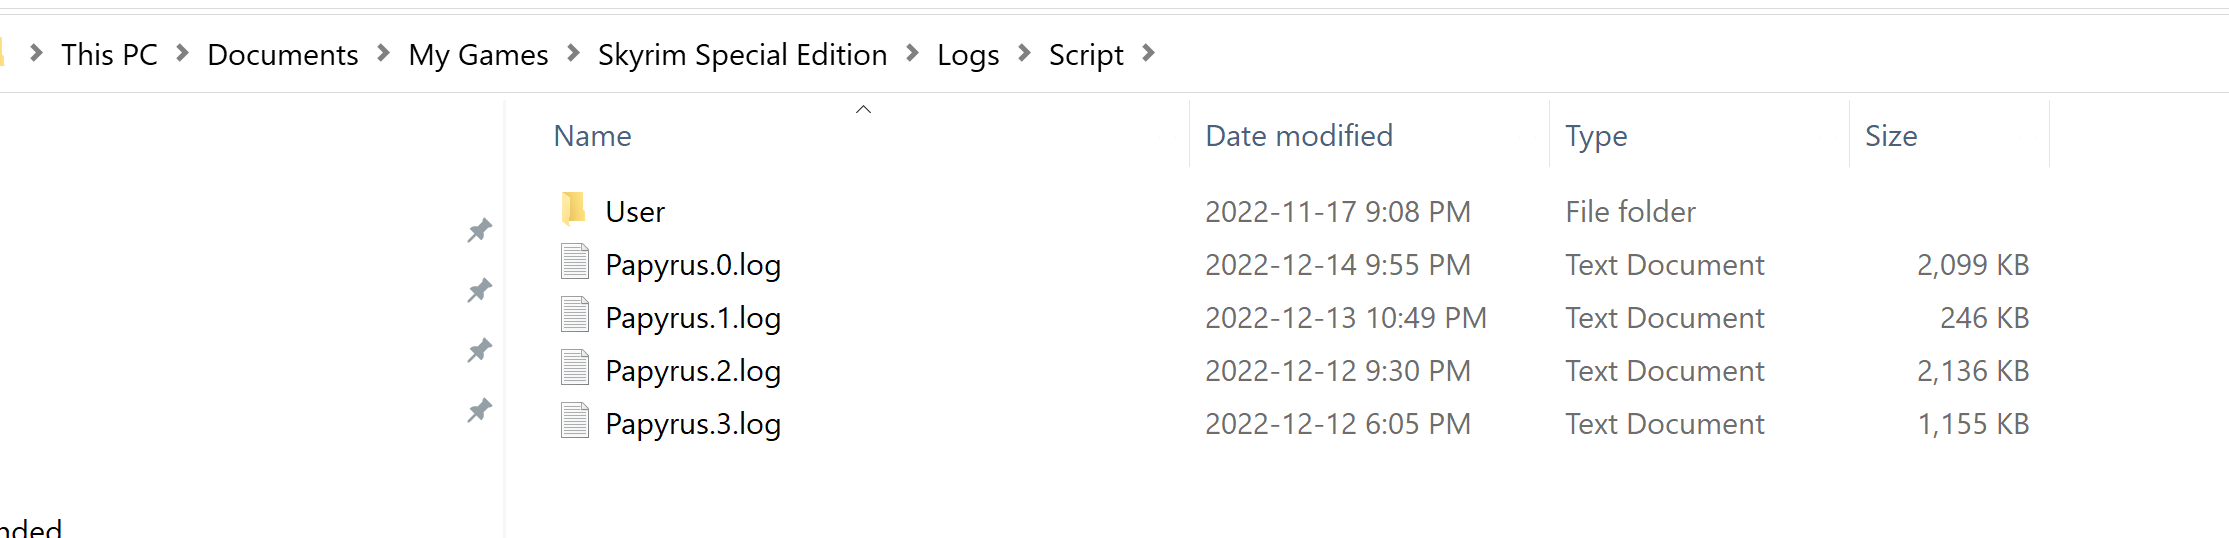Sort by Date modified column
Viewport: 2229px width, 538px height.
pos(1298,136)
